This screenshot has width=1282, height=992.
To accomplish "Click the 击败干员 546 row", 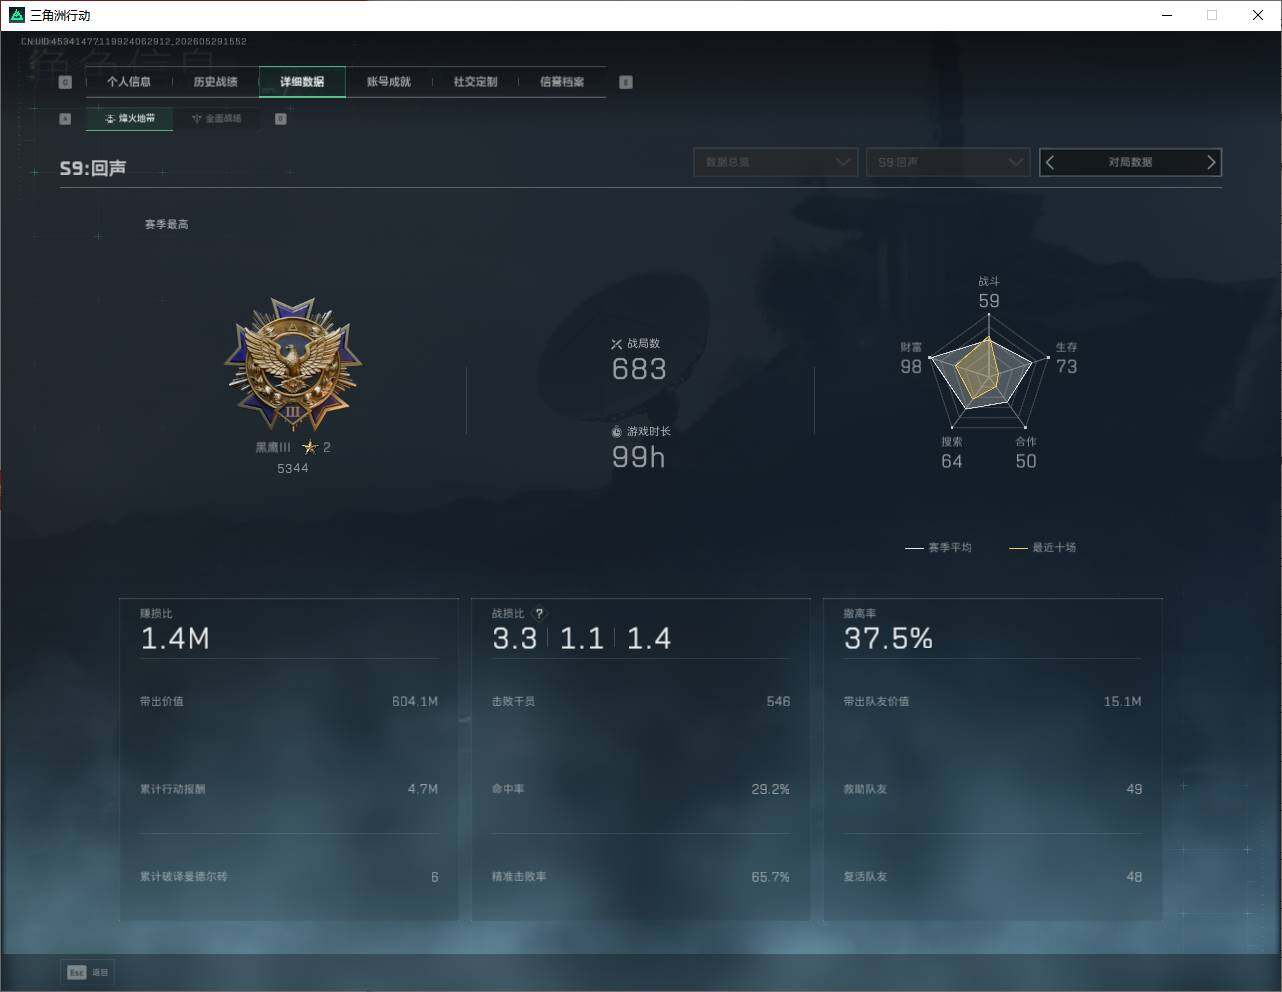I will click(x=641, y=702).
